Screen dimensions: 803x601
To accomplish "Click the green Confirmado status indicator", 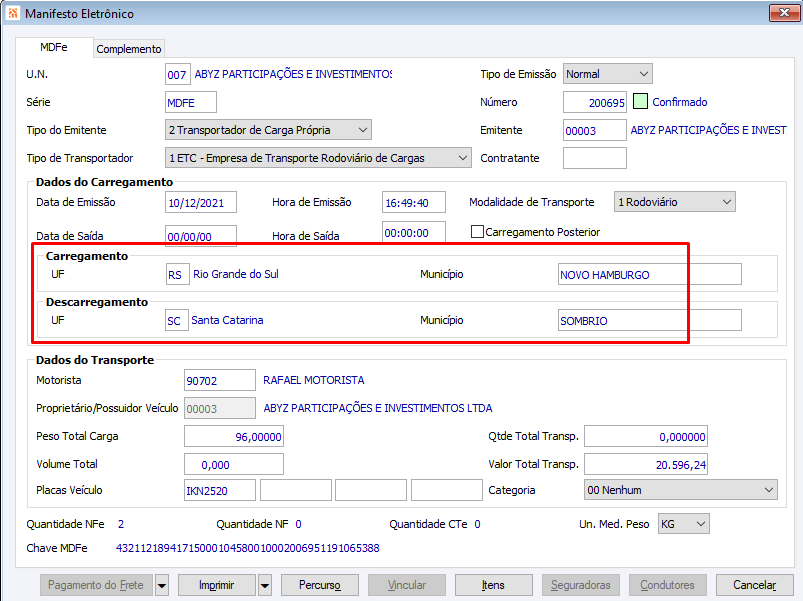I will pos(640,101).
